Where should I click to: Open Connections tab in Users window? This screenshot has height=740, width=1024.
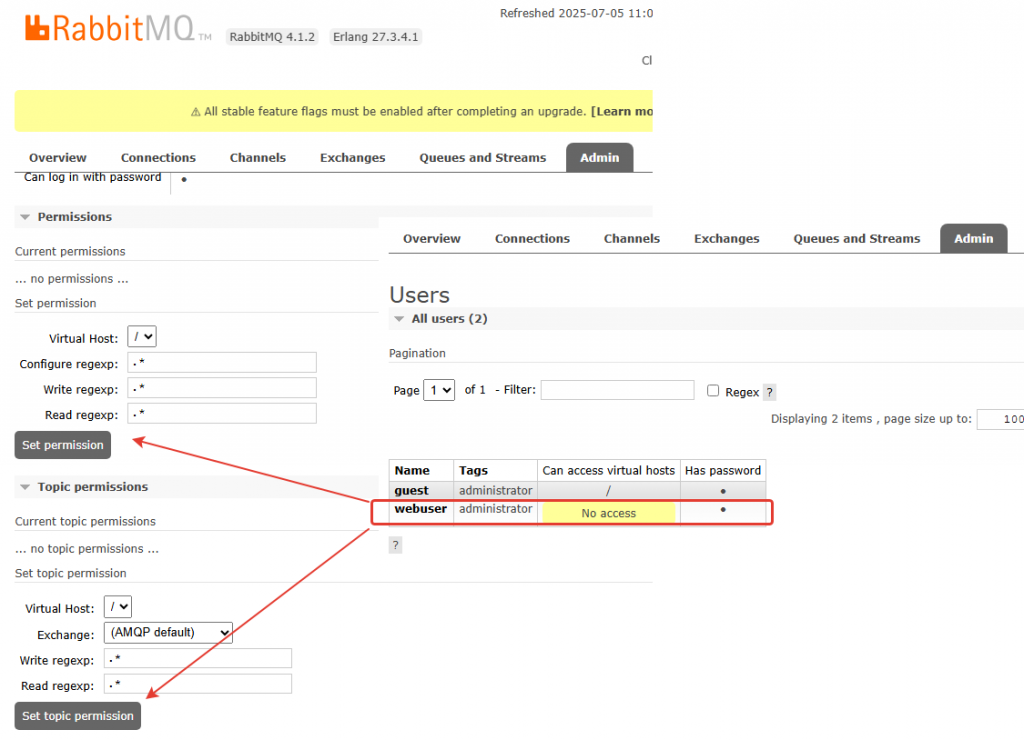click(532, 238)
